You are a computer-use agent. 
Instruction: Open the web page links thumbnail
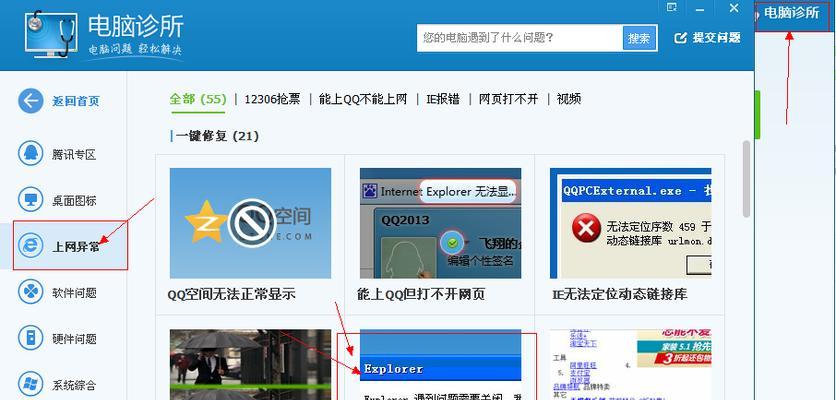(631, 365)
